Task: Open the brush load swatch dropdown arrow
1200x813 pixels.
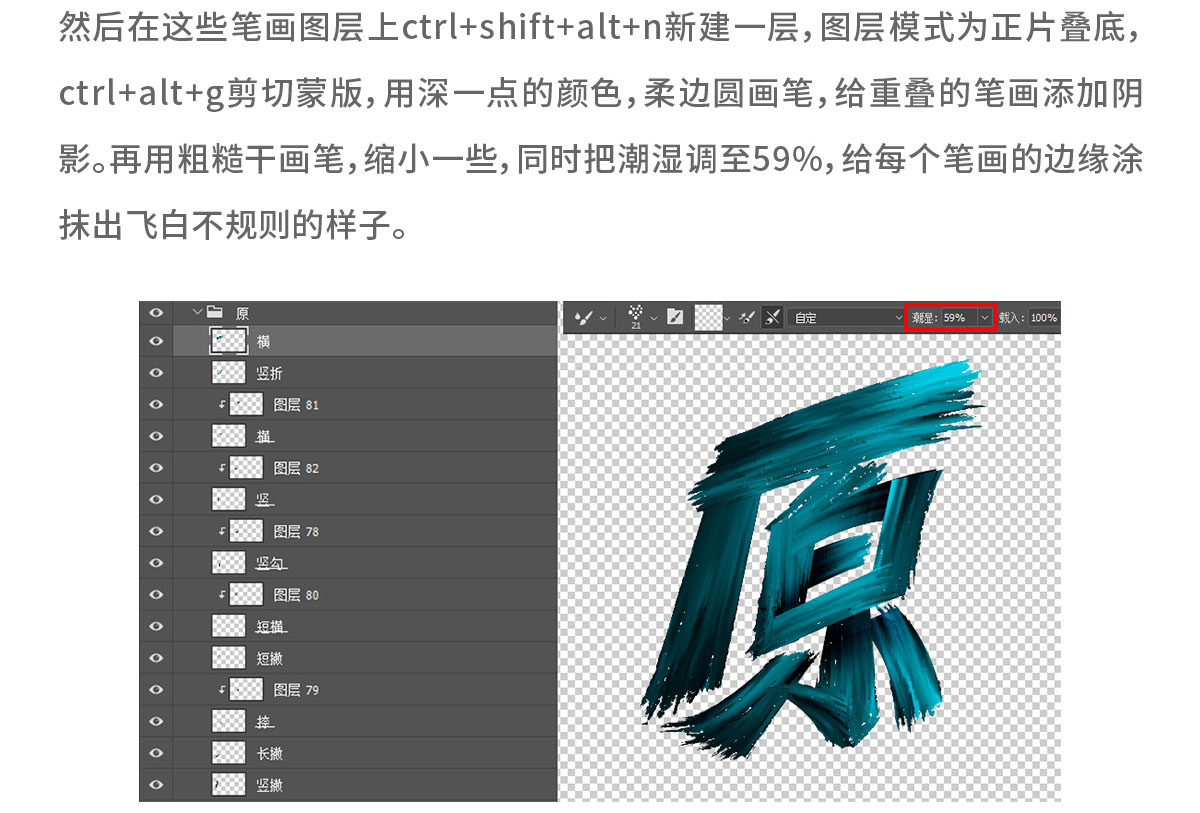Action: (x=728, y=318)
